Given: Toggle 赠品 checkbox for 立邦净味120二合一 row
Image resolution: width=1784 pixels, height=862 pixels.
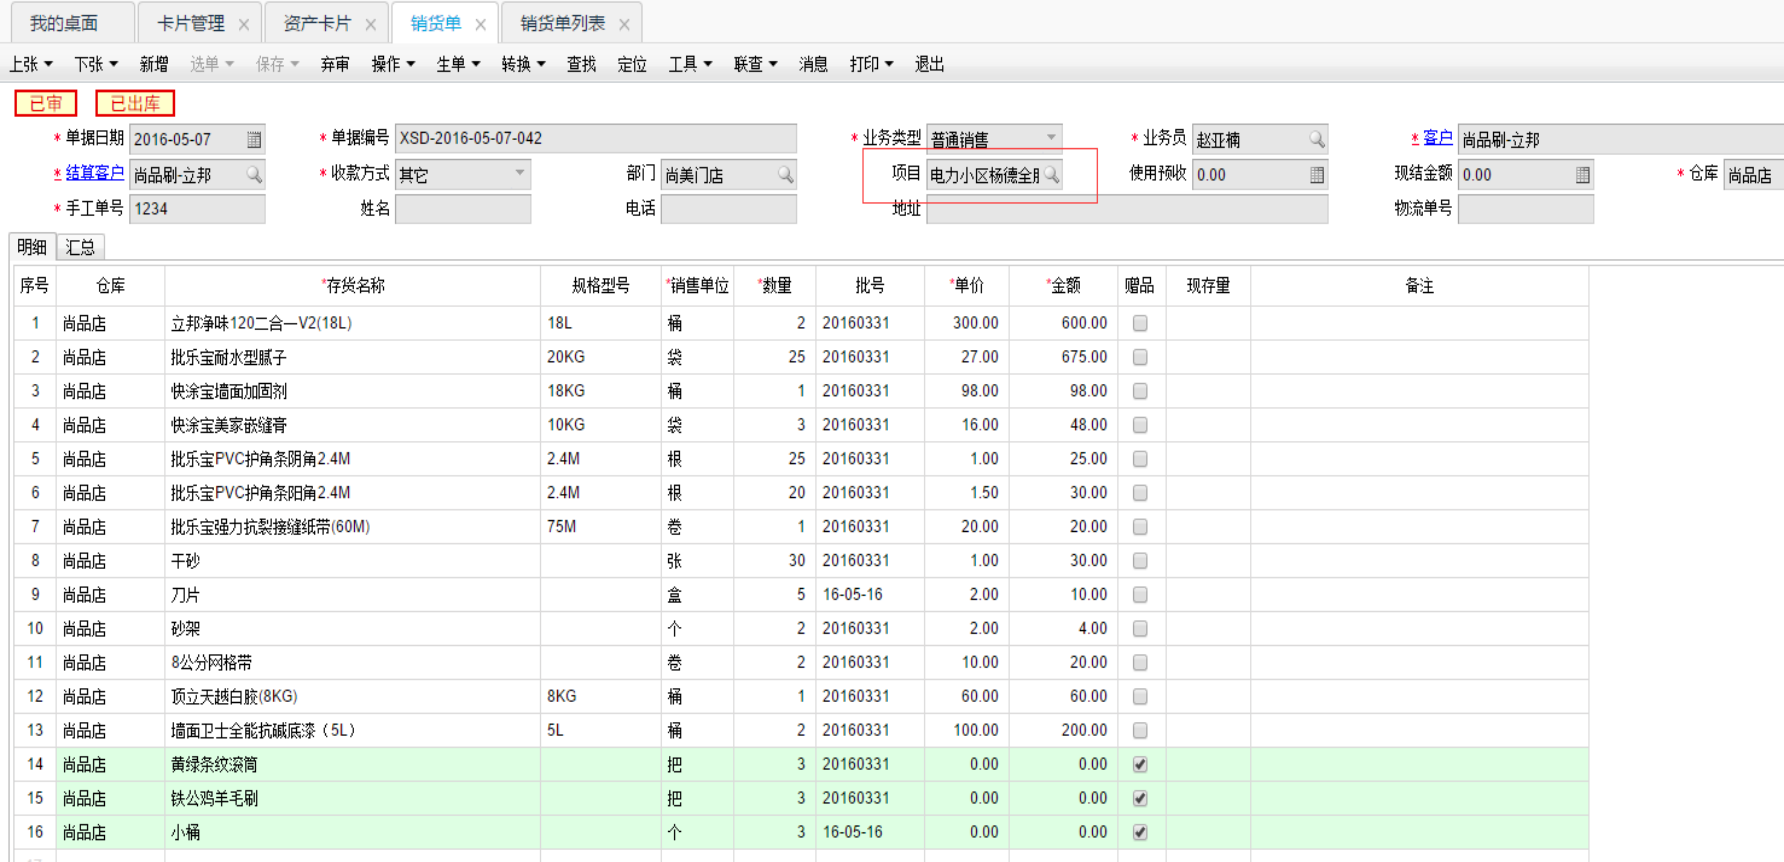Looking at the screenshot, I should pyautogui.click(x=1140, y=323).
